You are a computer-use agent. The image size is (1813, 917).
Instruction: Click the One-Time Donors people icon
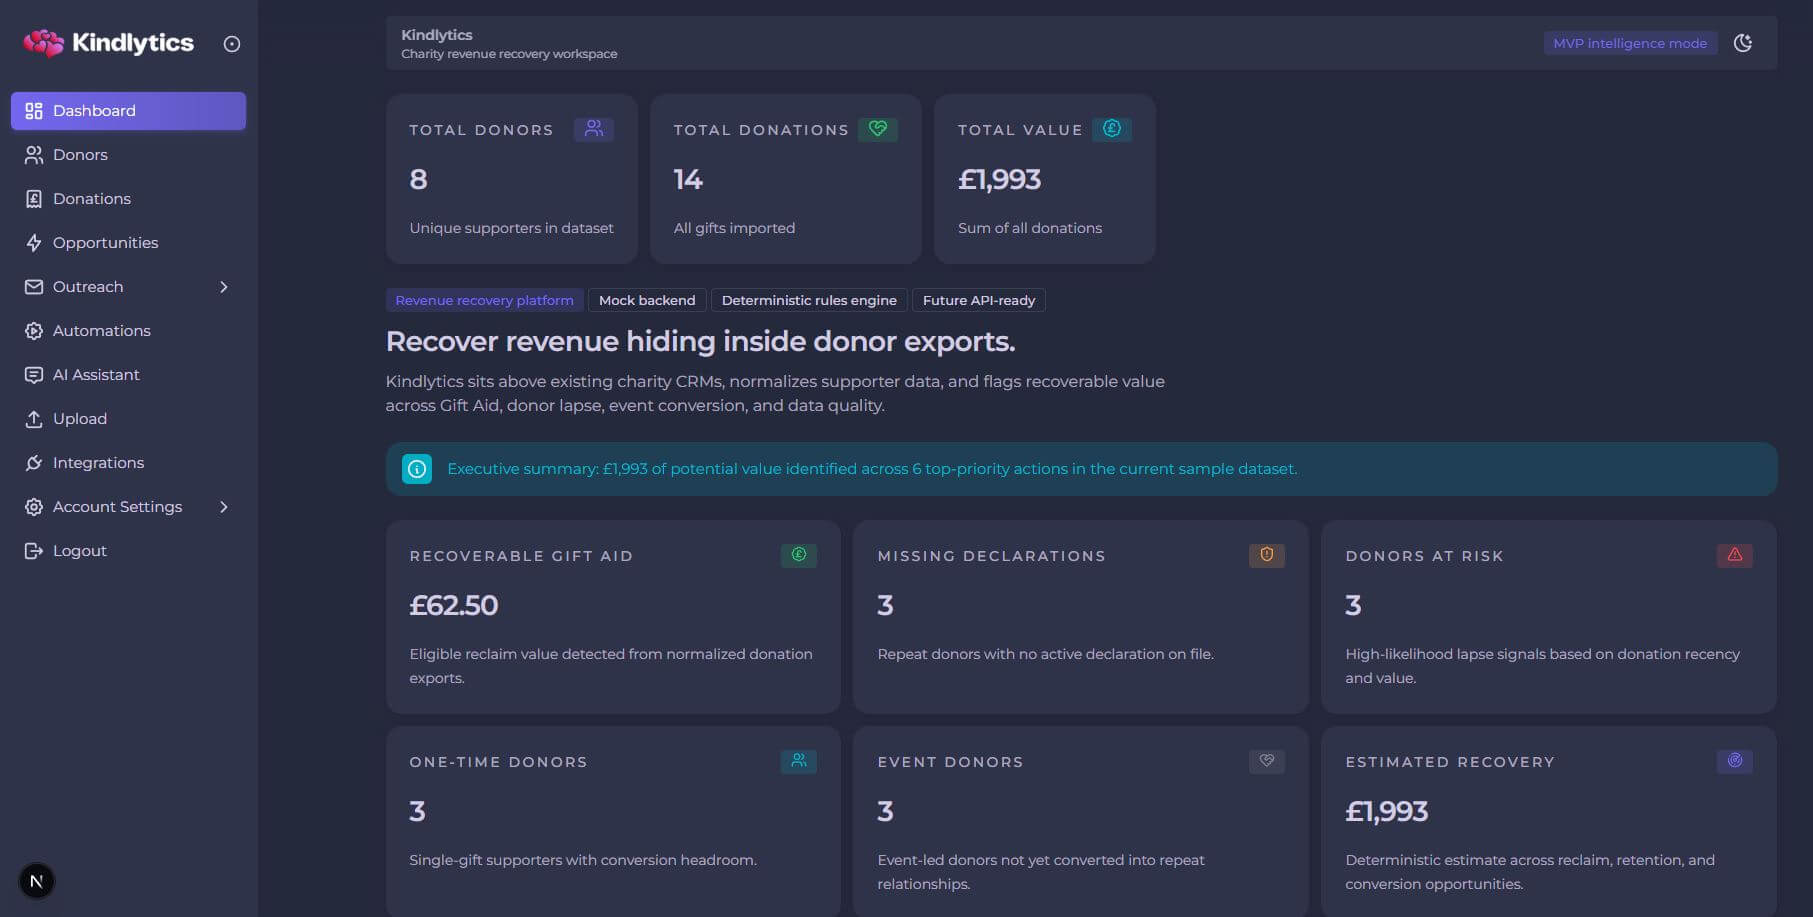[799, 761]
